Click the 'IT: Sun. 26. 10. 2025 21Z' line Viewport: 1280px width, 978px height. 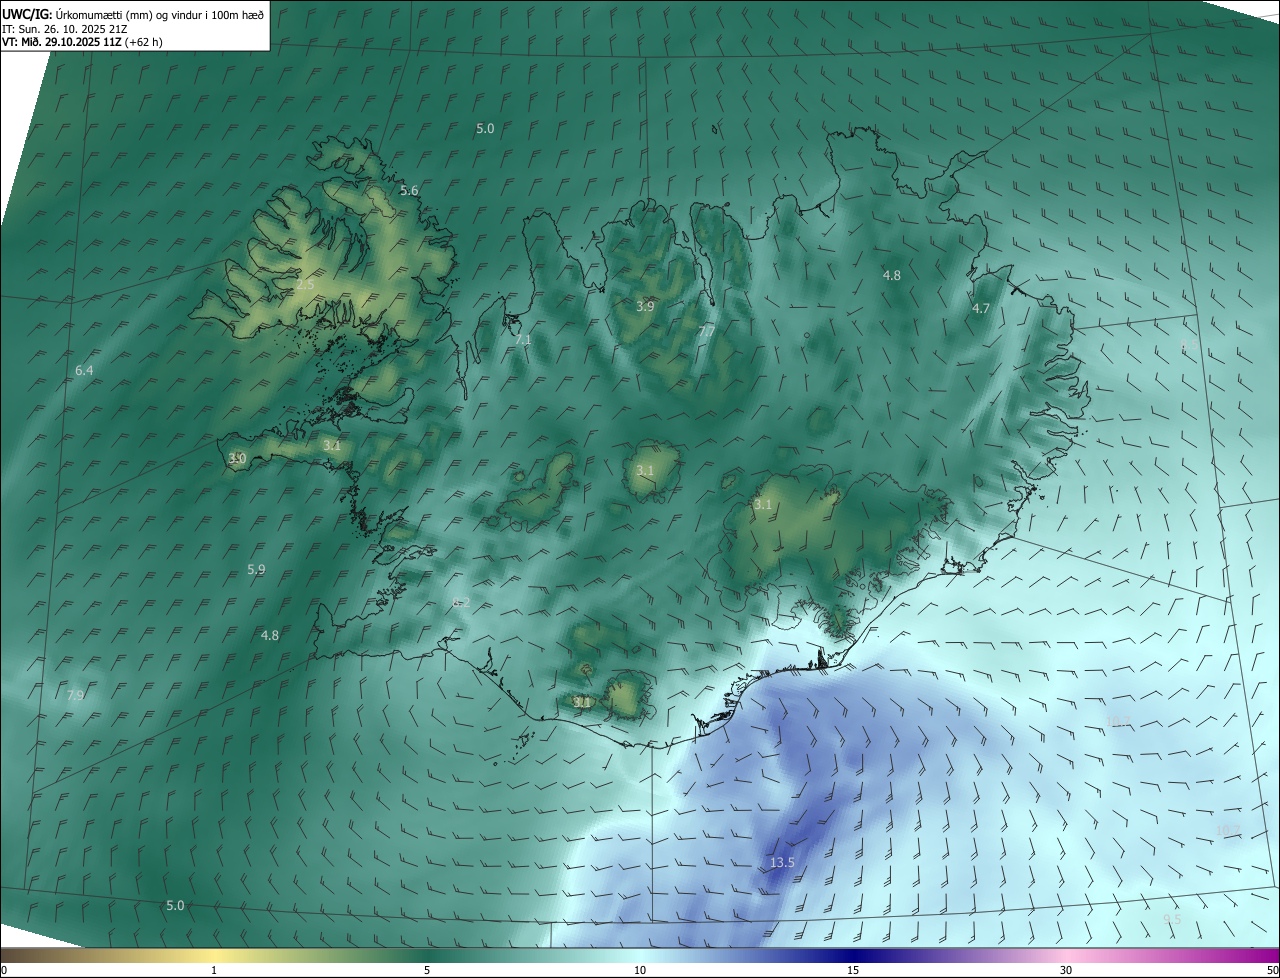pos(64,28)
